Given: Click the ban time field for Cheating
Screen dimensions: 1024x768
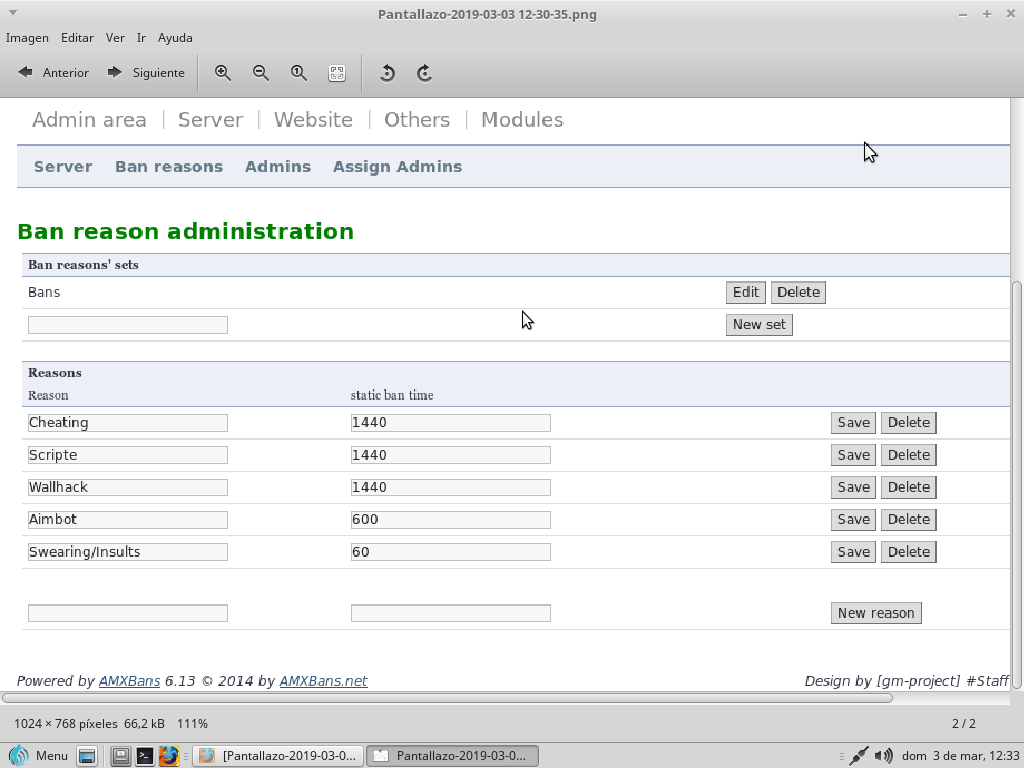Looking at the screenshot, I should coord(451,423).
